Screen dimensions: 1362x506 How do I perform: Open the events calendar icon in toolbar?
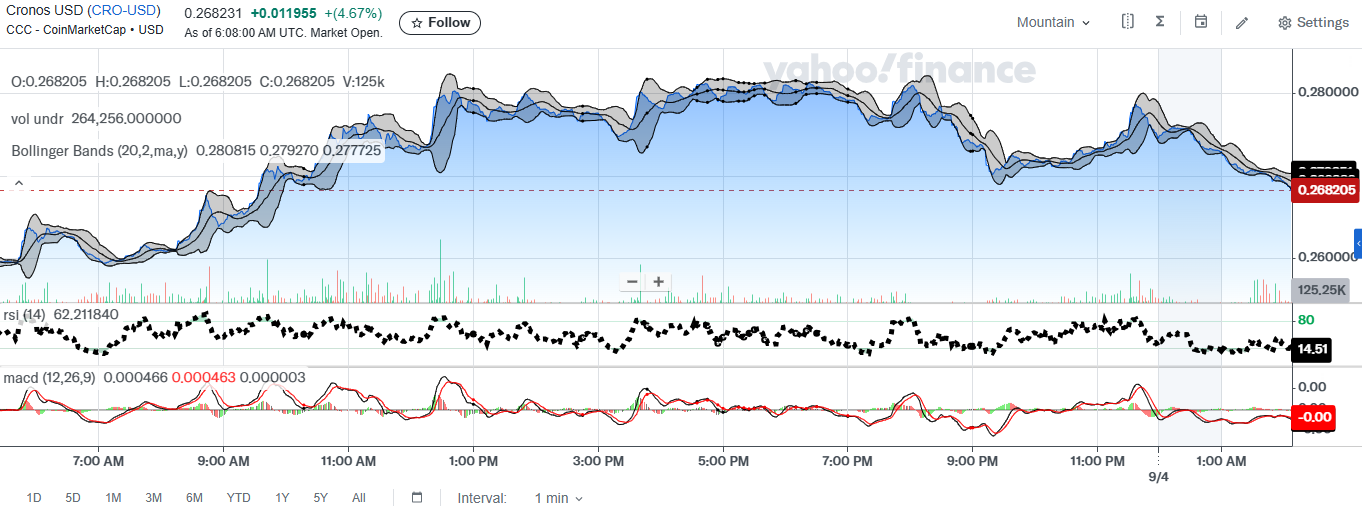(x=1201, y=22)
